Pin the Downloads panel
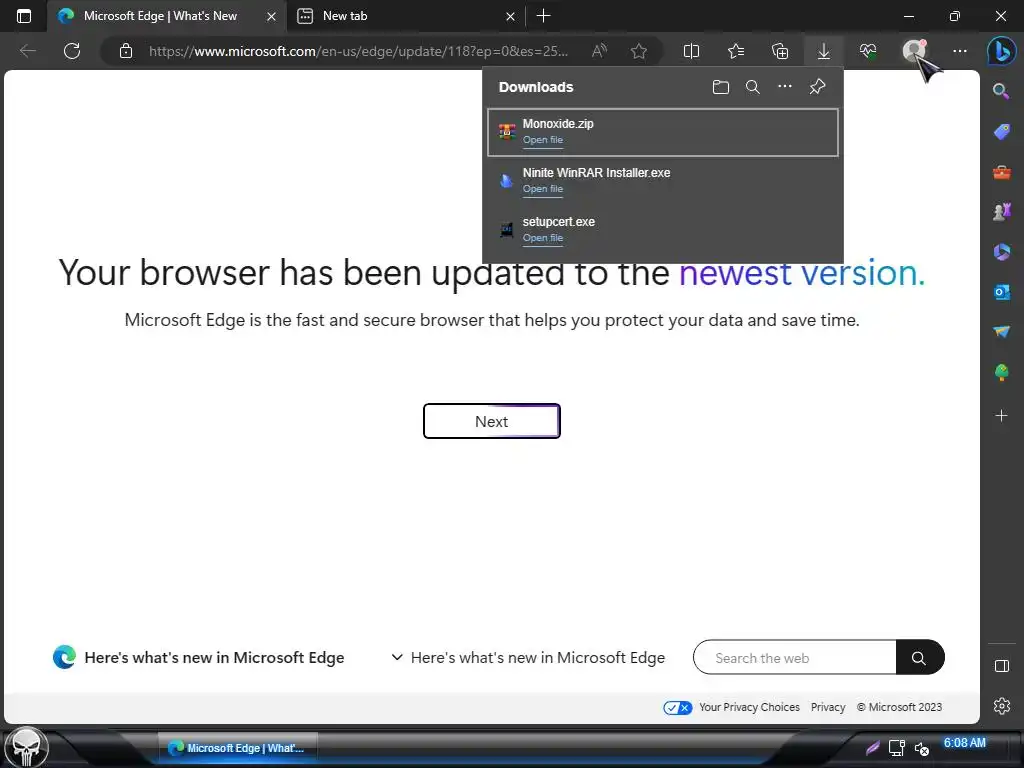Viewport: 1024px width, 768px height. [x=817, y=87]
